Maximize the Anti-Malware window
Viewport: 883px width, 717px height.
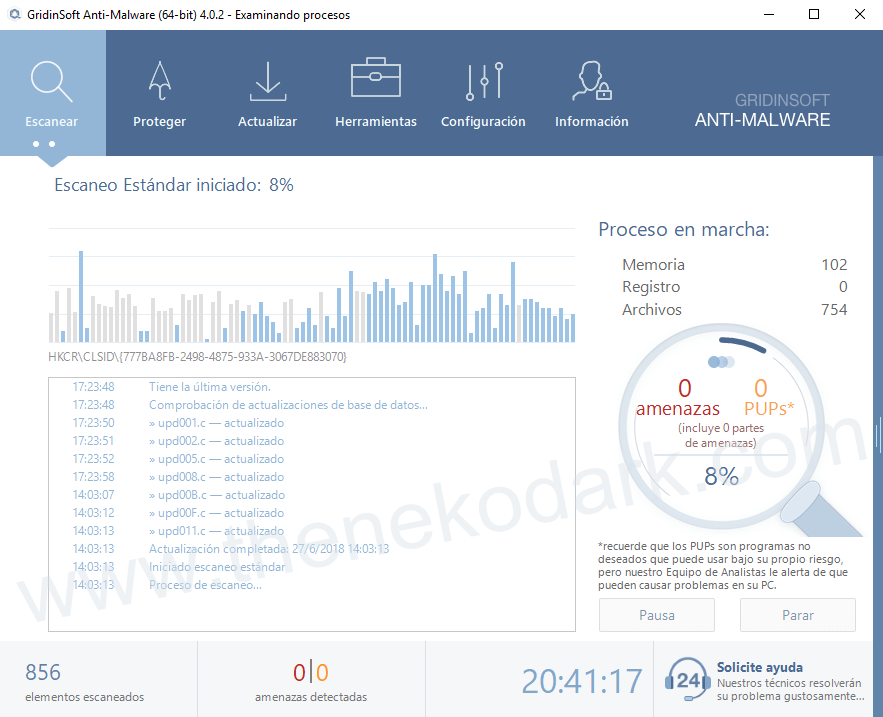pyautogui.click(x=813, y=15)
